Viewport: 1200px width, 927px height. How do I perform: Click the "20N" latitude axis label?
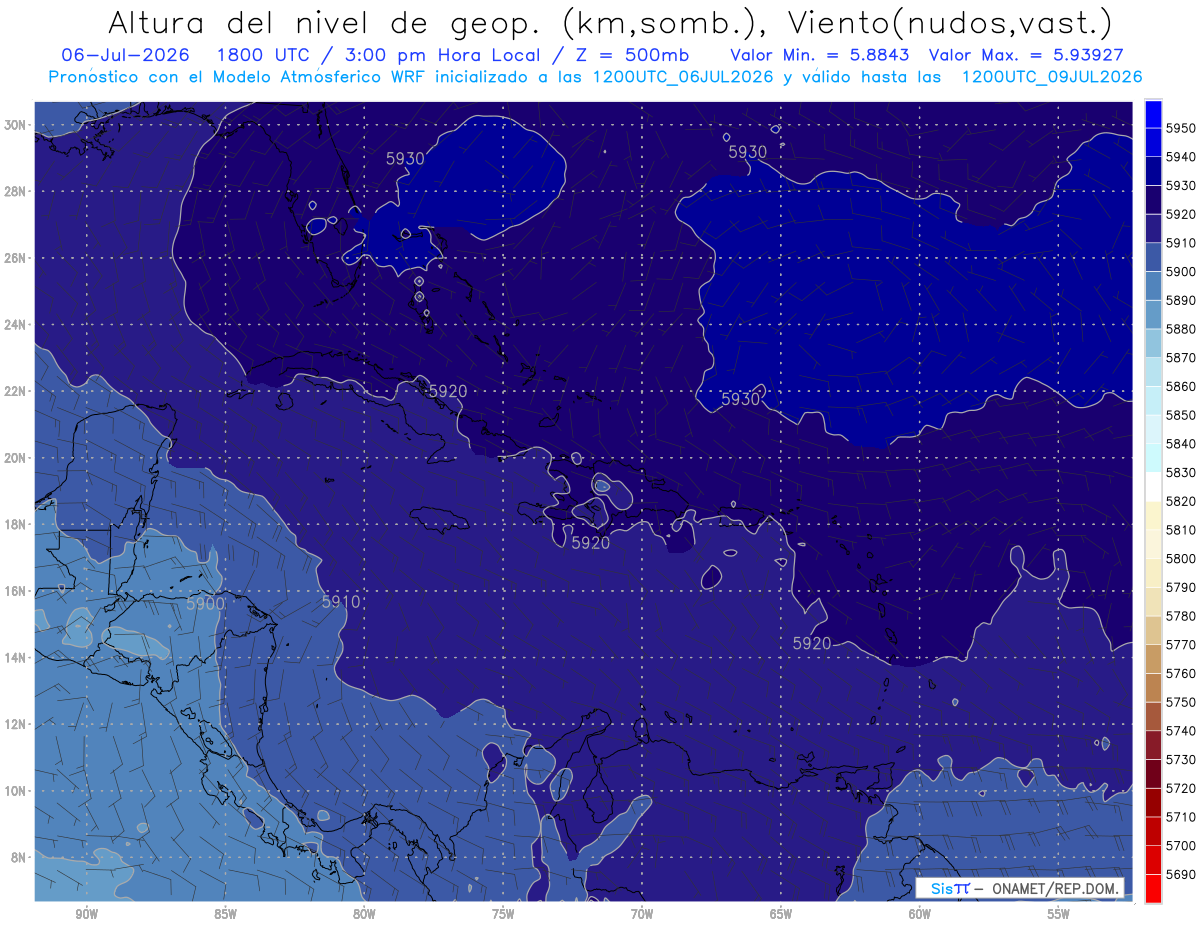15,458
